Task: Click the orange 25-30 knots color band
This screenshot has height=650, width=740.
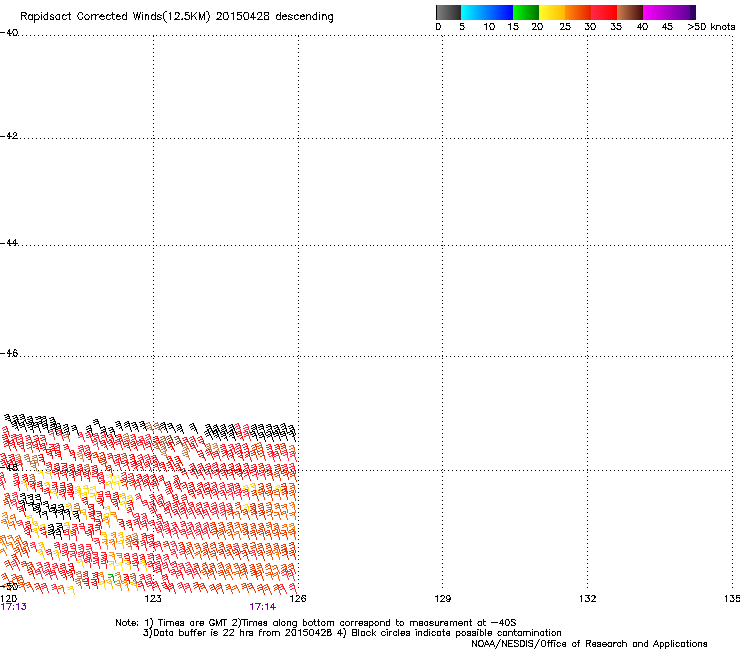Action: click(x=578, y=12)
